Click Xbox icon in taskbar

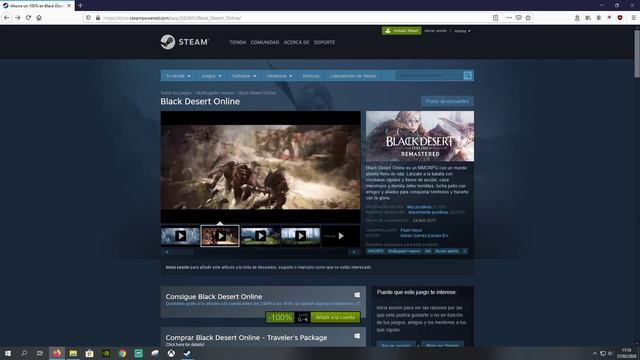point(171,353)
